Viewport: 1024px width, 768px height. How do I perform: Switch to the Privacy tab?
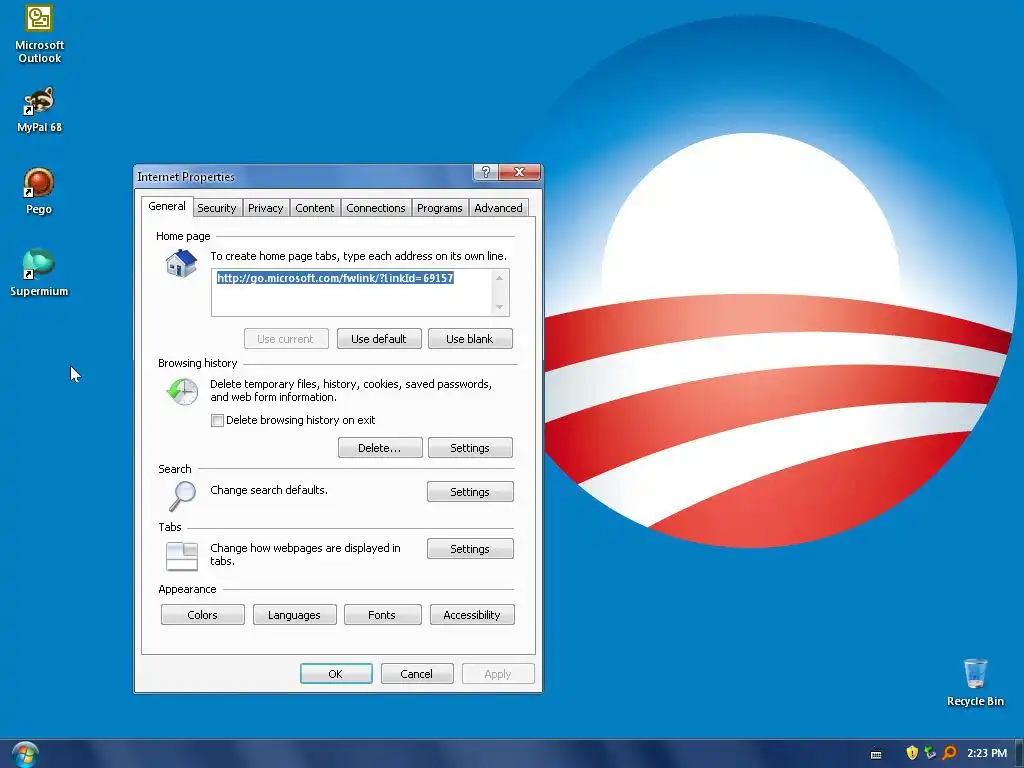click(x=265, y=208)
